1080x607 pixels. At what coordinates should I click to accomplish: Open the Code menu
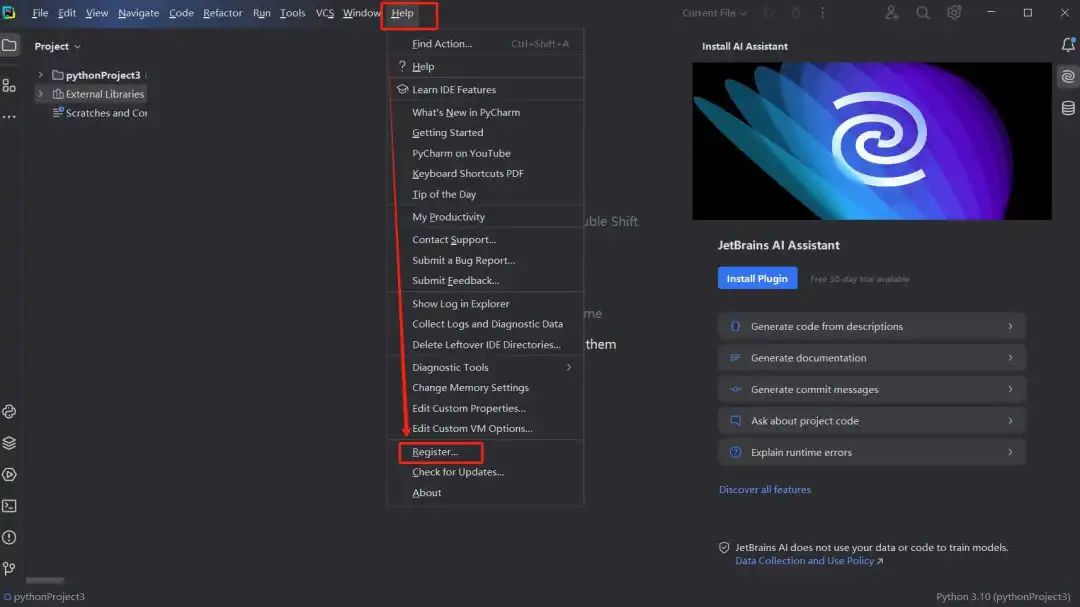(181, 13)
